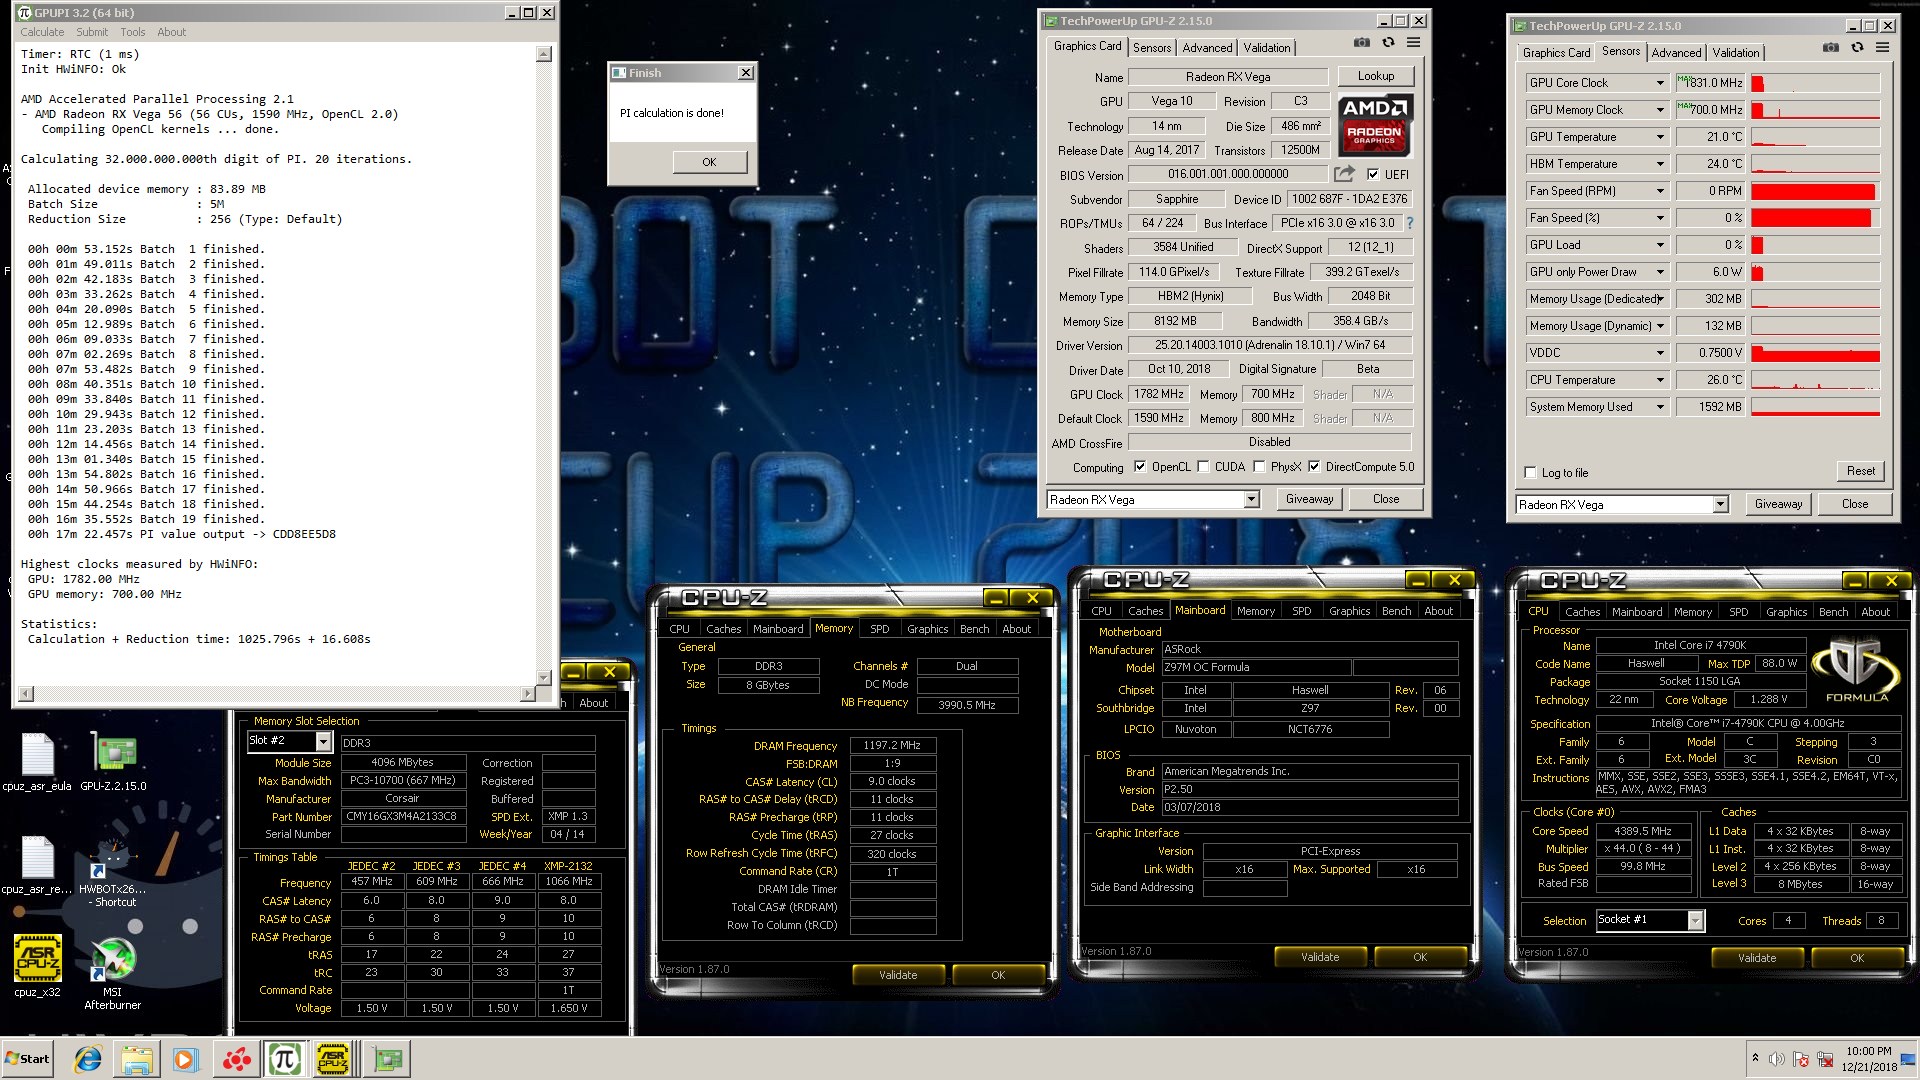Screen dimensions: 1920x1080
Task: Open the cpuz_asr_re... desktop file
Action: coord(37,866)
